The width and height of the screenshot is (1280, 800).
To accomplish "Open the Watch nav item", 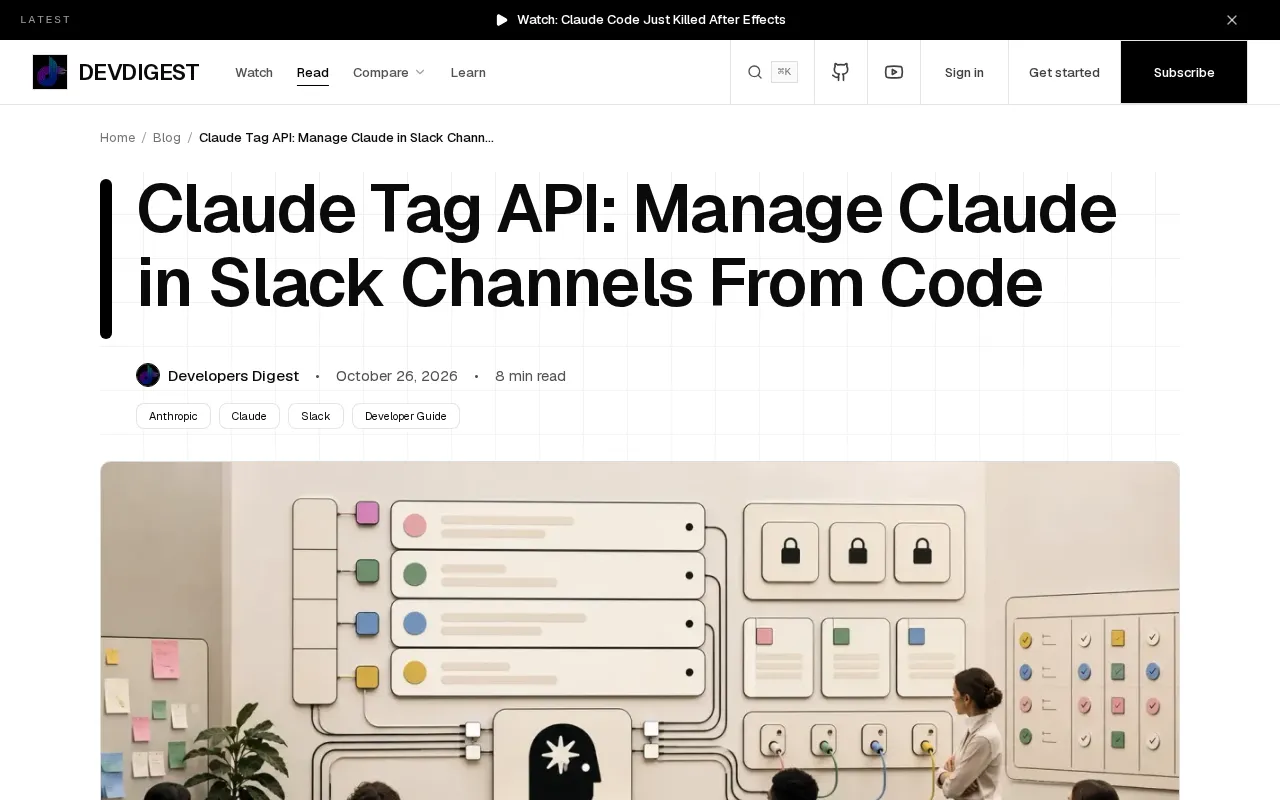I will [254, 72].
